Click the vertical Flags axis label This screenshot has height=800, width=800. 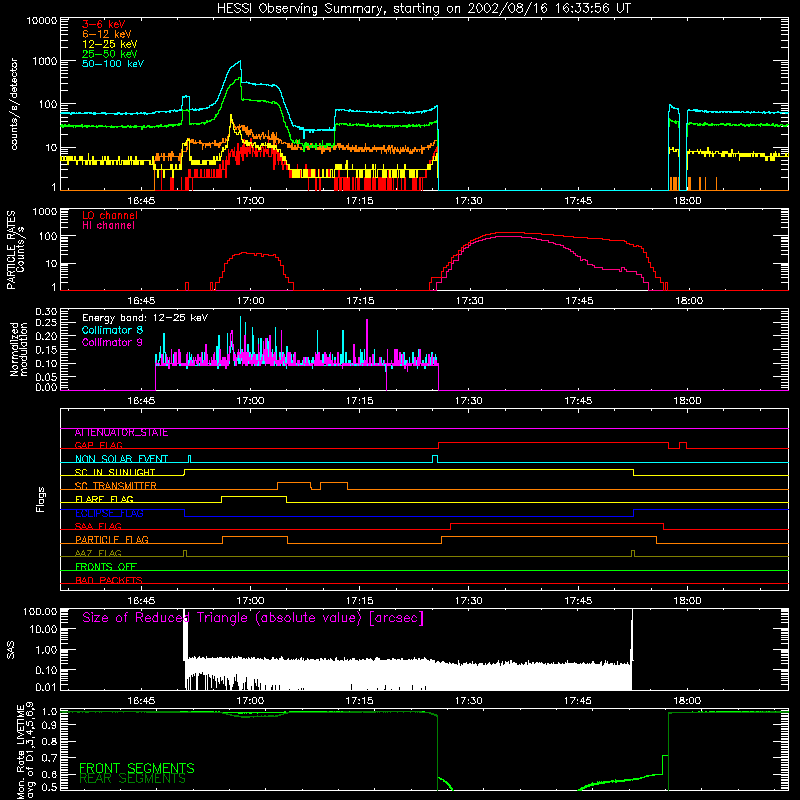[x=41, y=500]
